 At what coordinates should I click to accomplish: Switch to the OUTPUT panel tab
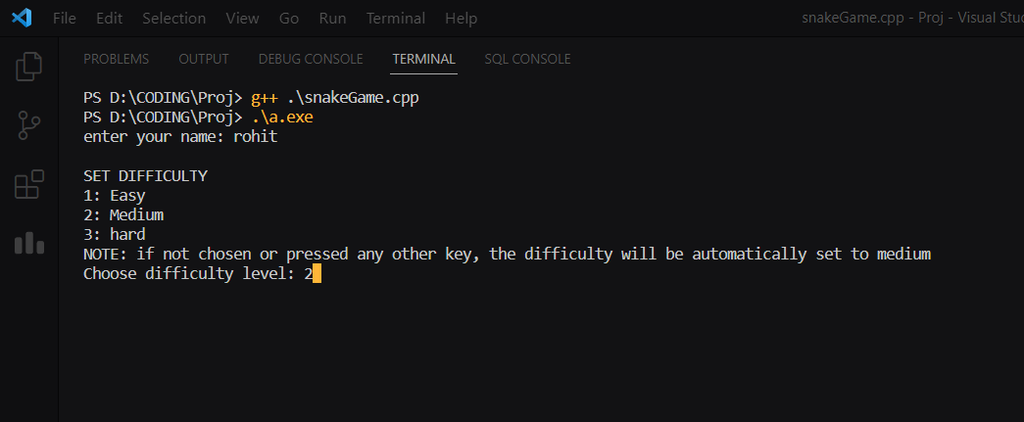click(203, 59)
